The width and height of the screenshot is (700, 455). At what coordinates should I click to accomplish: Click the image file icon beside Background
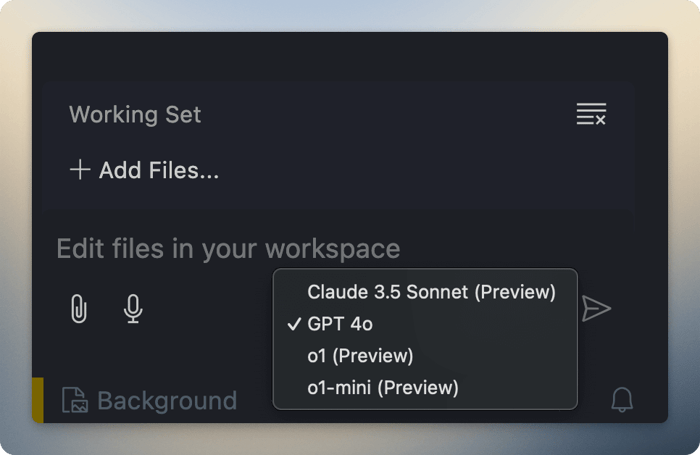tap(75, 400)
